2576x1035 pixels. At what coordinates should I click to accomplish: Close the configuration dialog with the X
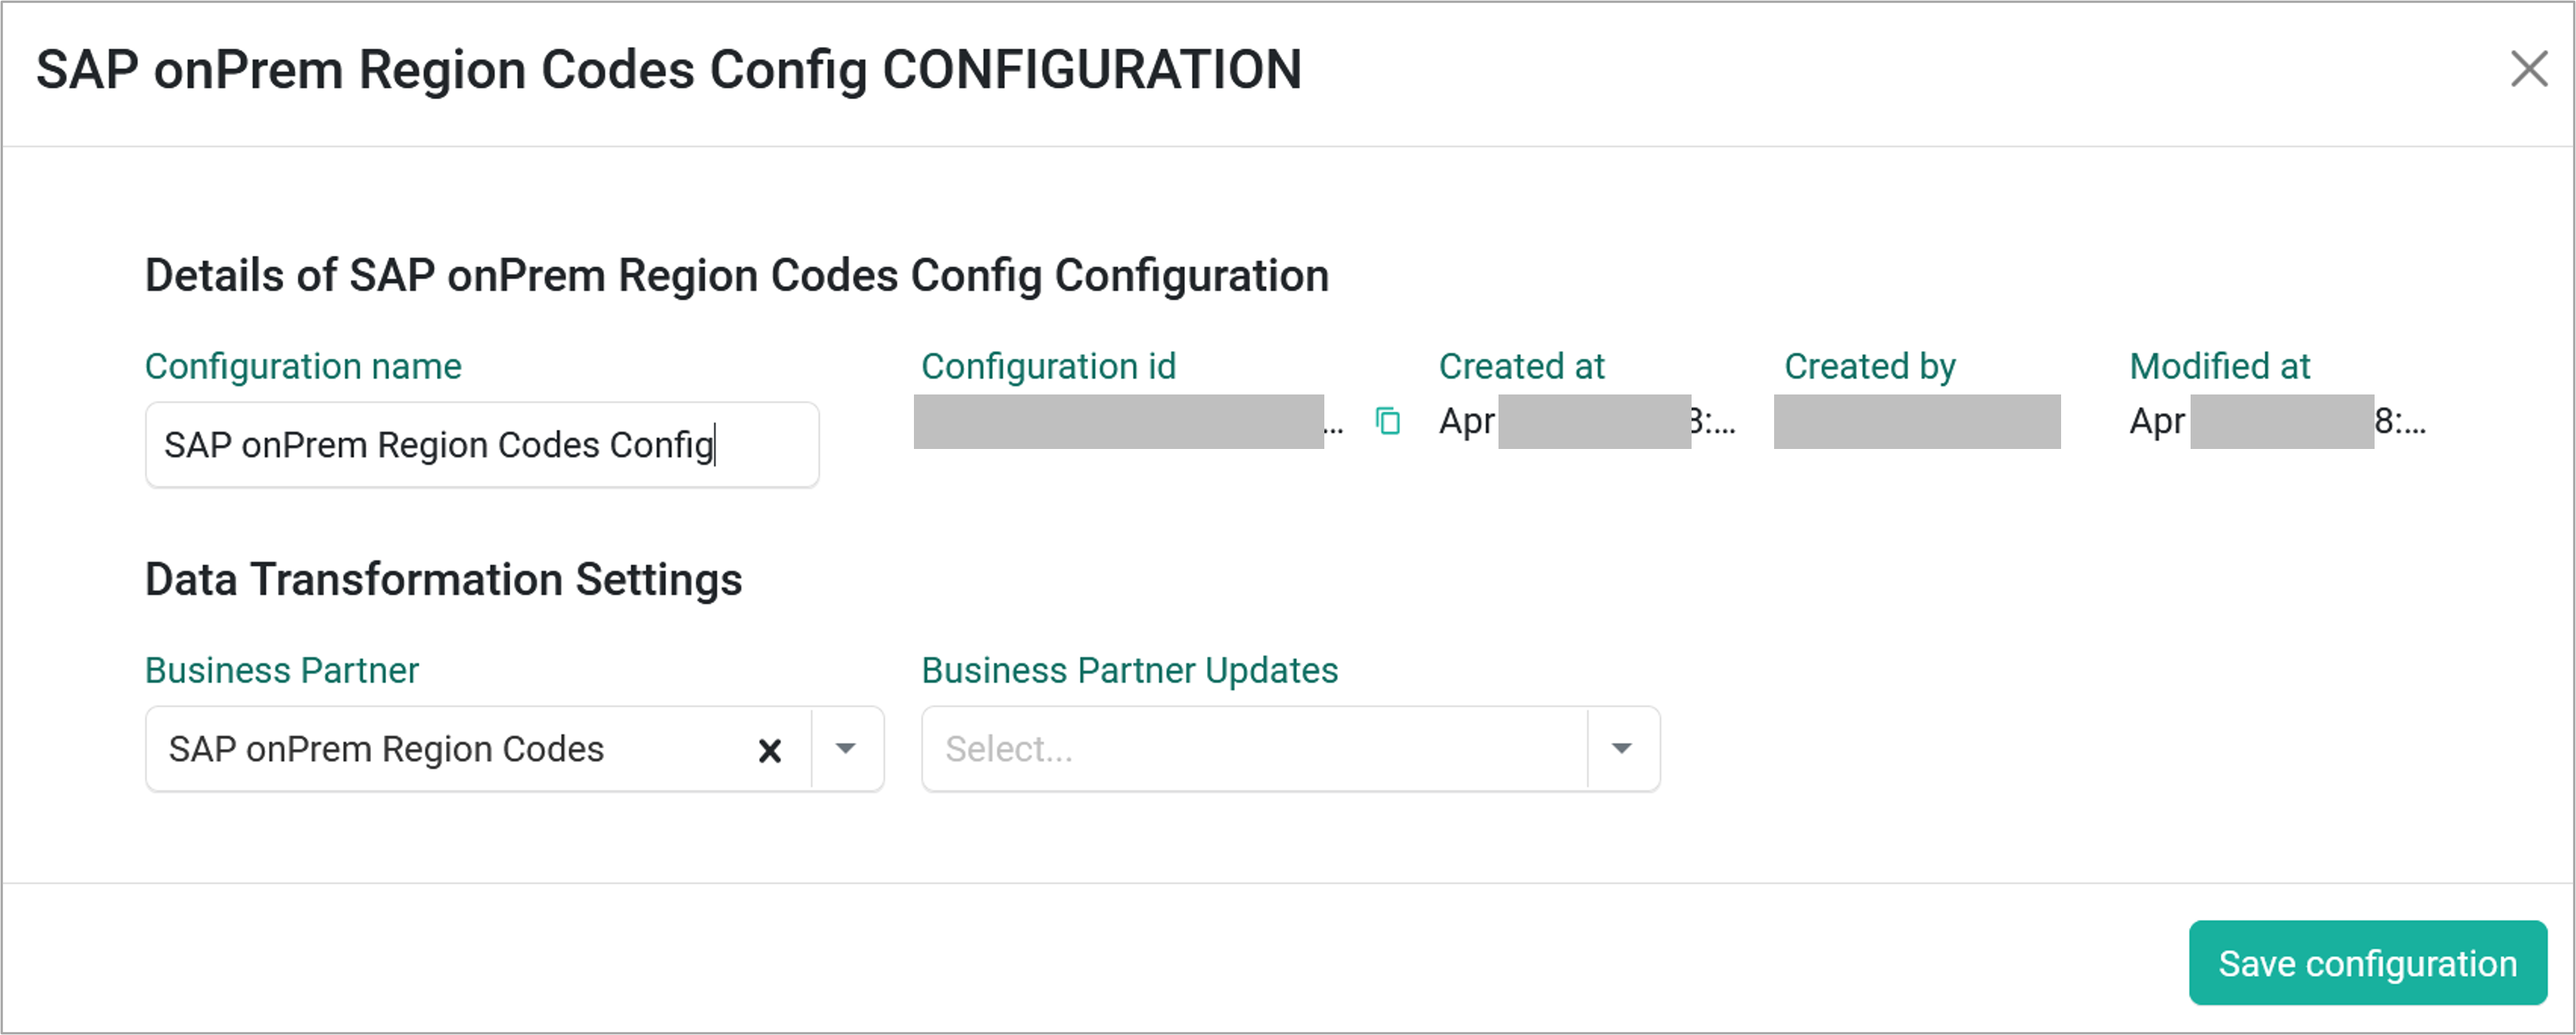click(x=2528, y=69)
